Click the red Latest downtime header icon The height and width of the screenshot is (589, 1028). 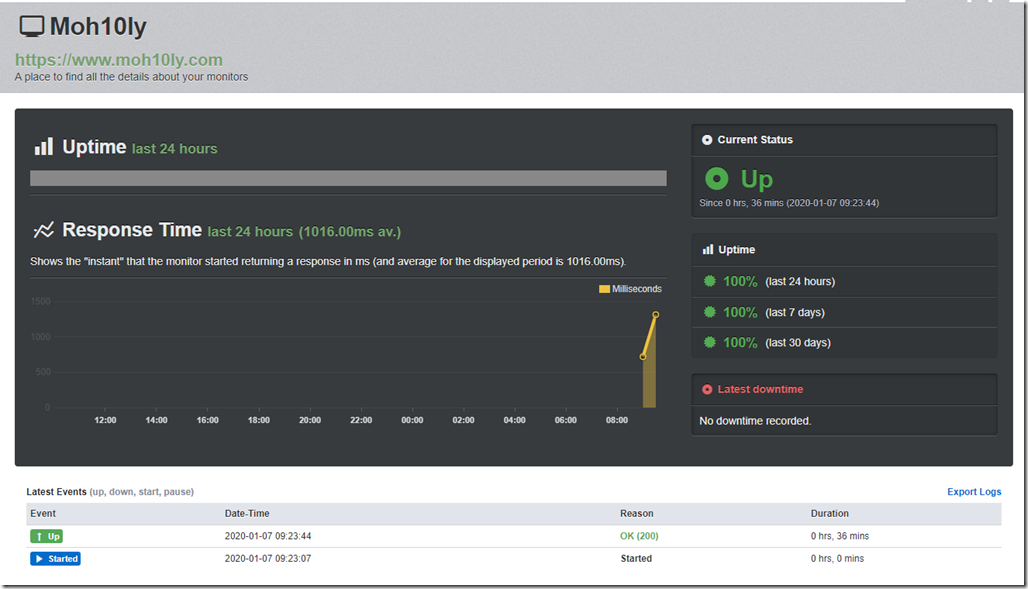pos(707,390)
